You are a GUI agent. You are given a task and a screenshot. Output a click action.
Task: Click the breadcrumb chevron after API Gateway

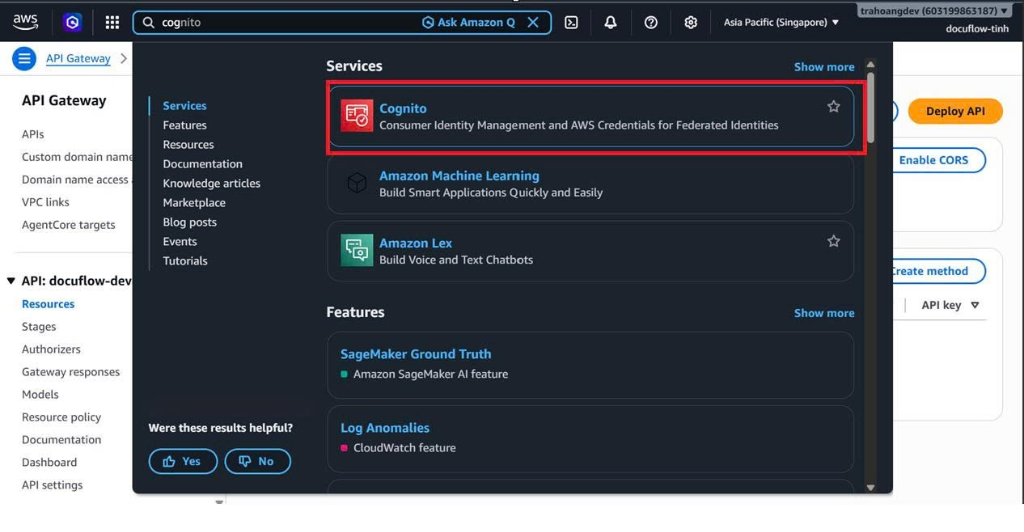click(x=123, y=58)
